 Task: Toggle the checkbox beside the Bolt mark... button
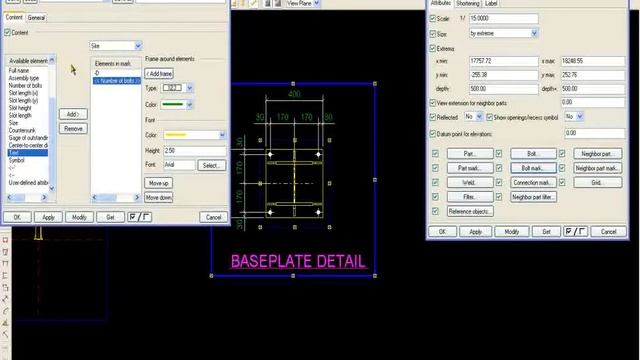pyautogui.click(x=499, y=168)
